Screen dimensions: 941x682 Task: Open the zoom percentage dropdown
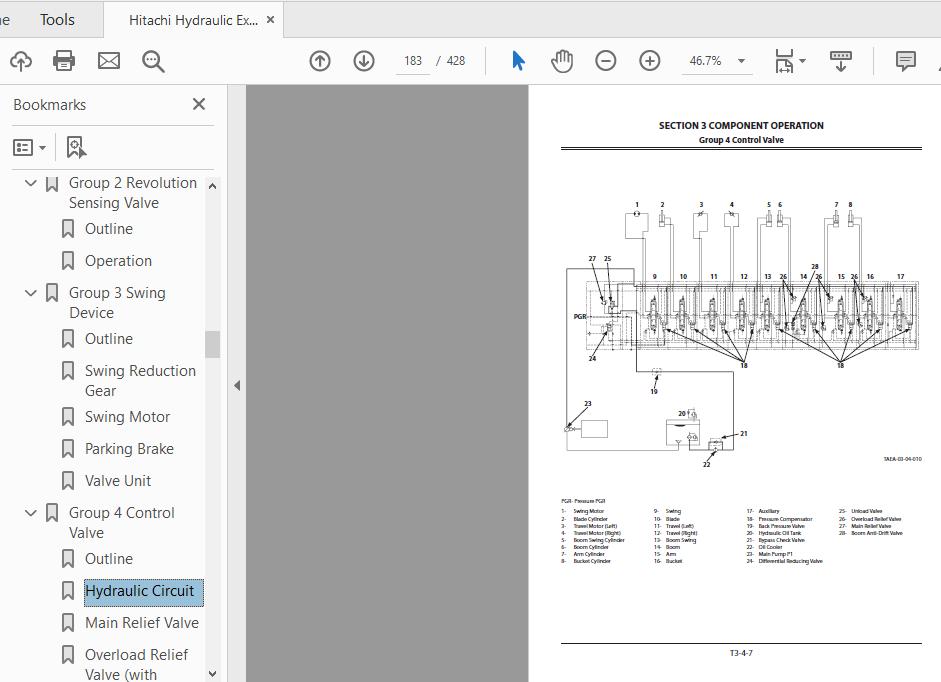[739, 60]
